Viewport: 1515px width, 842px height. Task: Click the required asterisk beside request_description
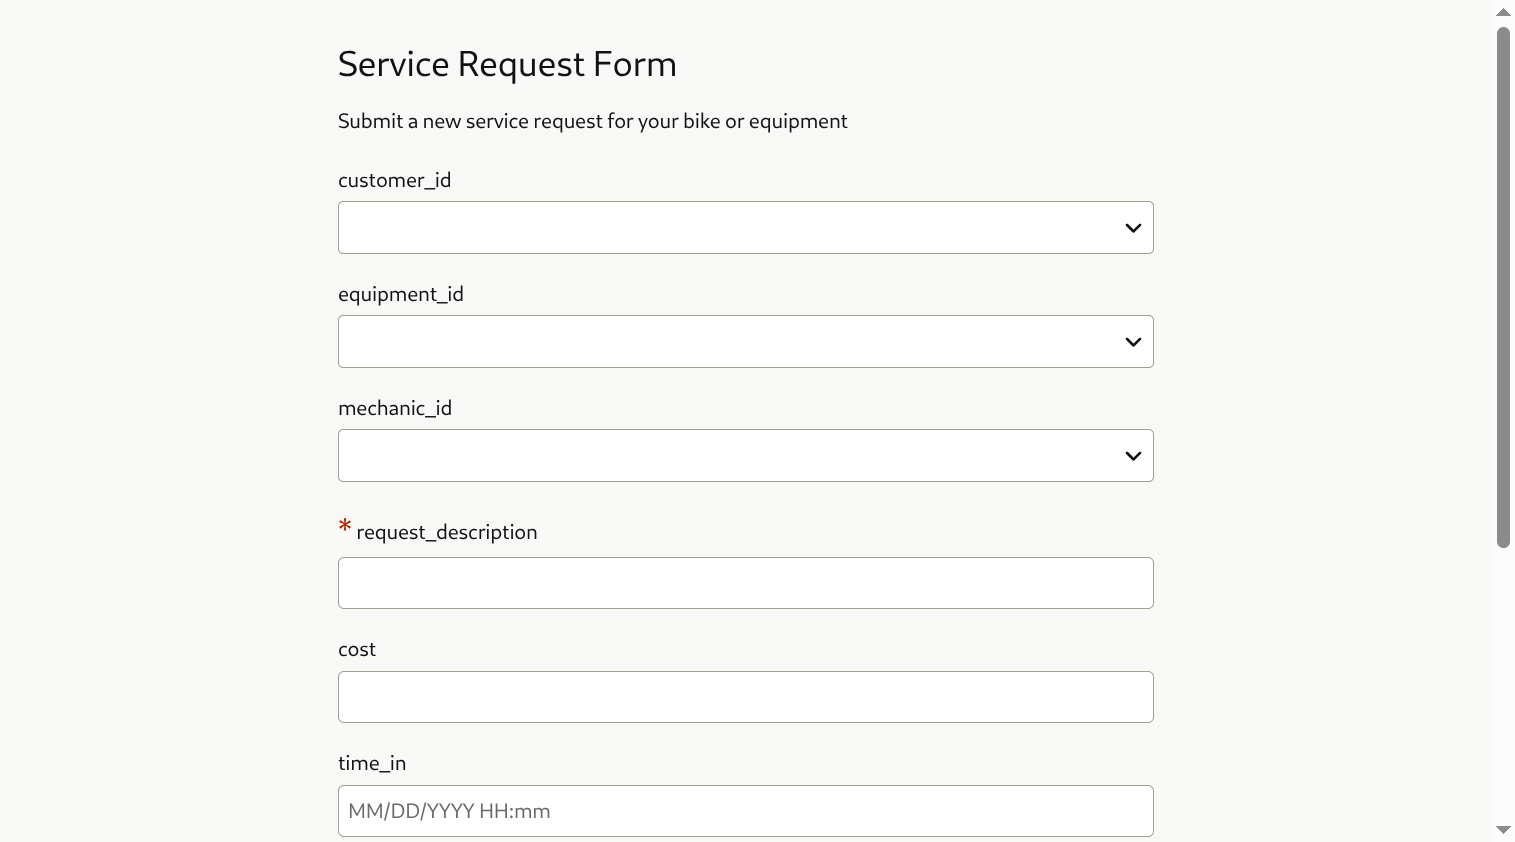point(344,526)
